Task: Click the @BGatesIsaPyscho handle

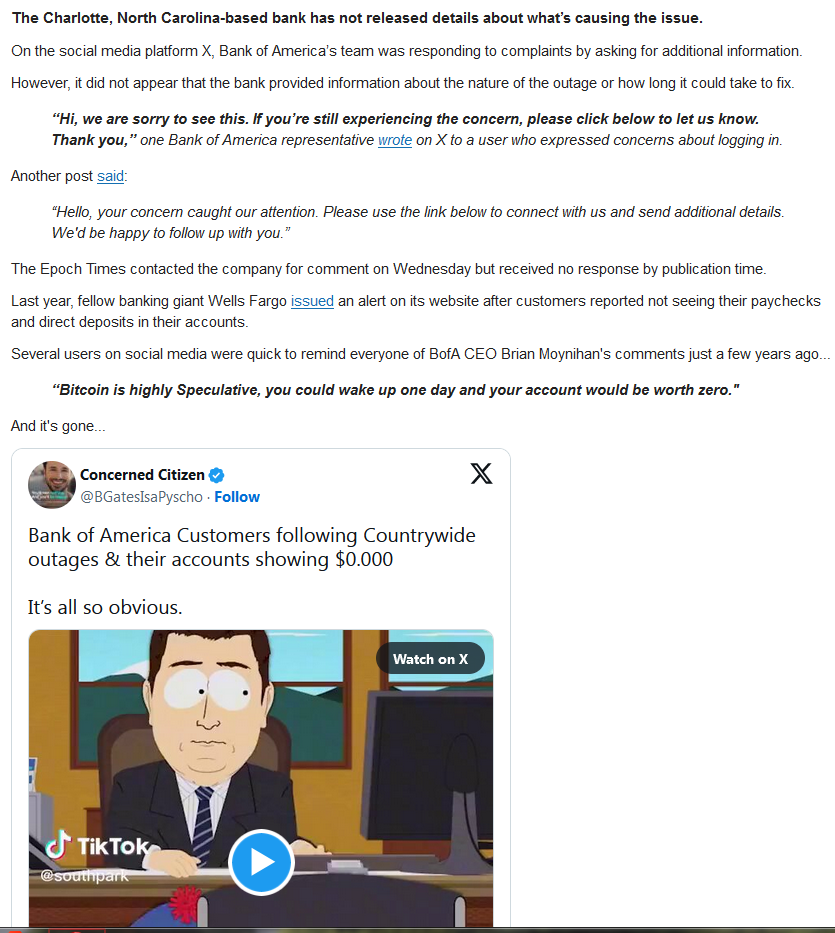Action: pos(142,497)
